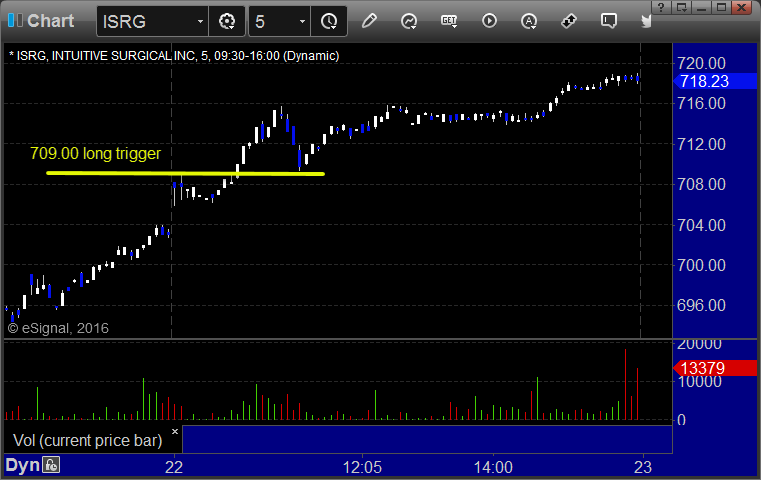Viewport: 761px width, 480px height.
Task: Click the 10000 volume scale label
Action: [699, 381]
